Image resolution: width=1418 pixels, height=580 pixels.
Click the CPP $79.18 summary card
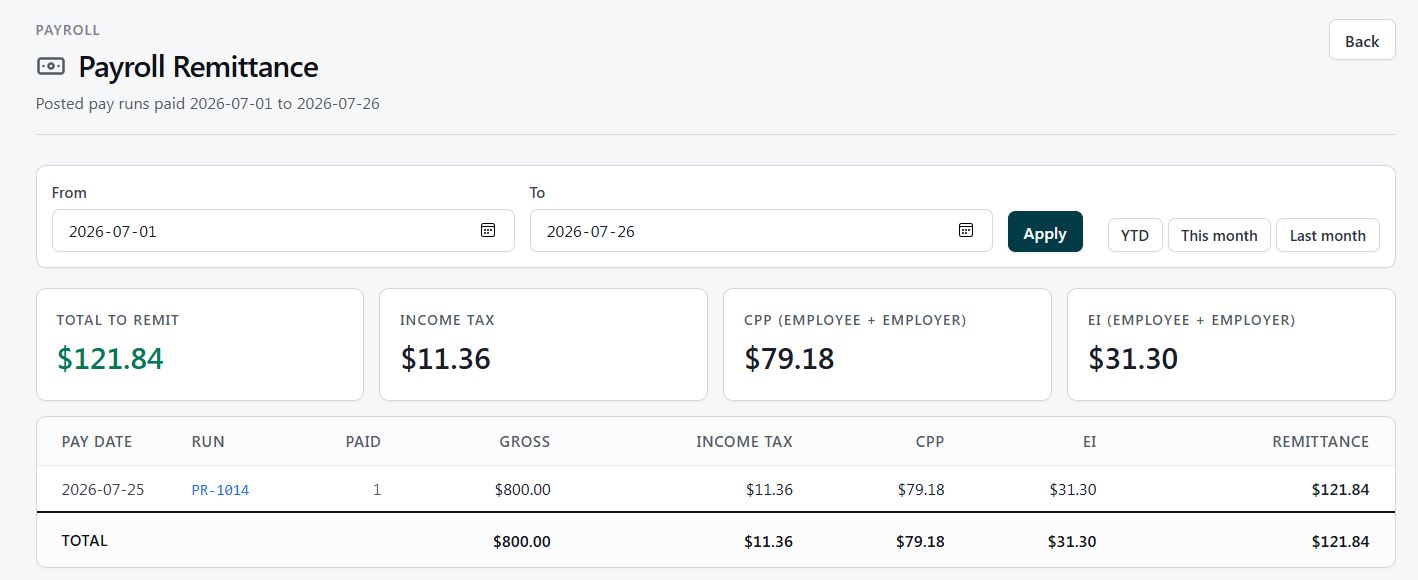click(x=887, y=345)
